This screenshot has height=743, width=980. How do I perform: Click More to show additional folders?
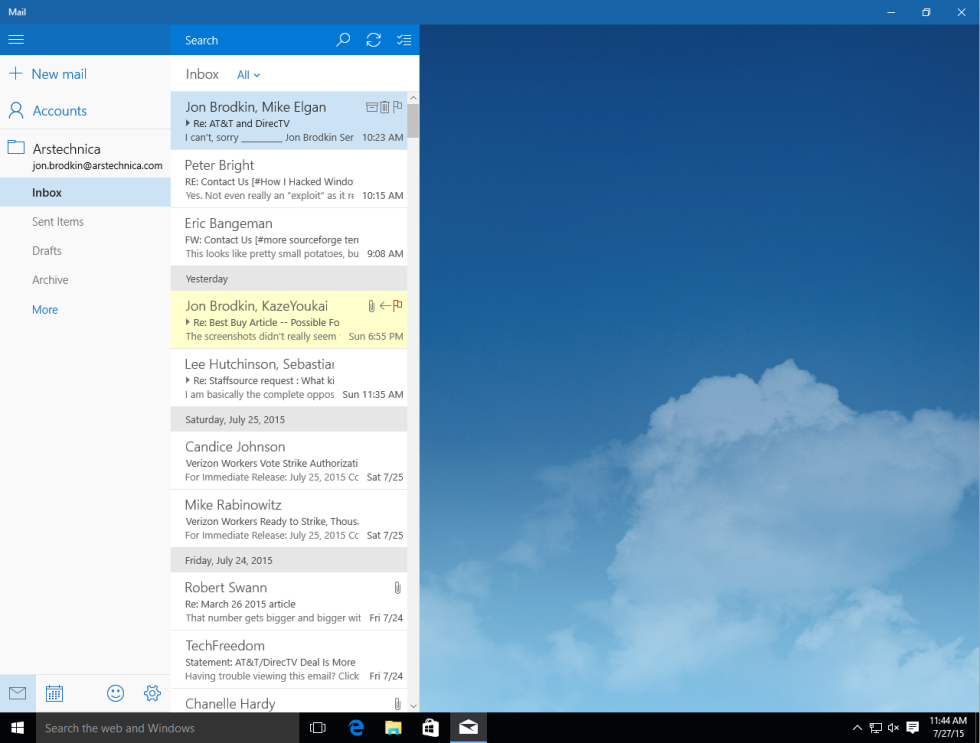[x=44, y=309]
